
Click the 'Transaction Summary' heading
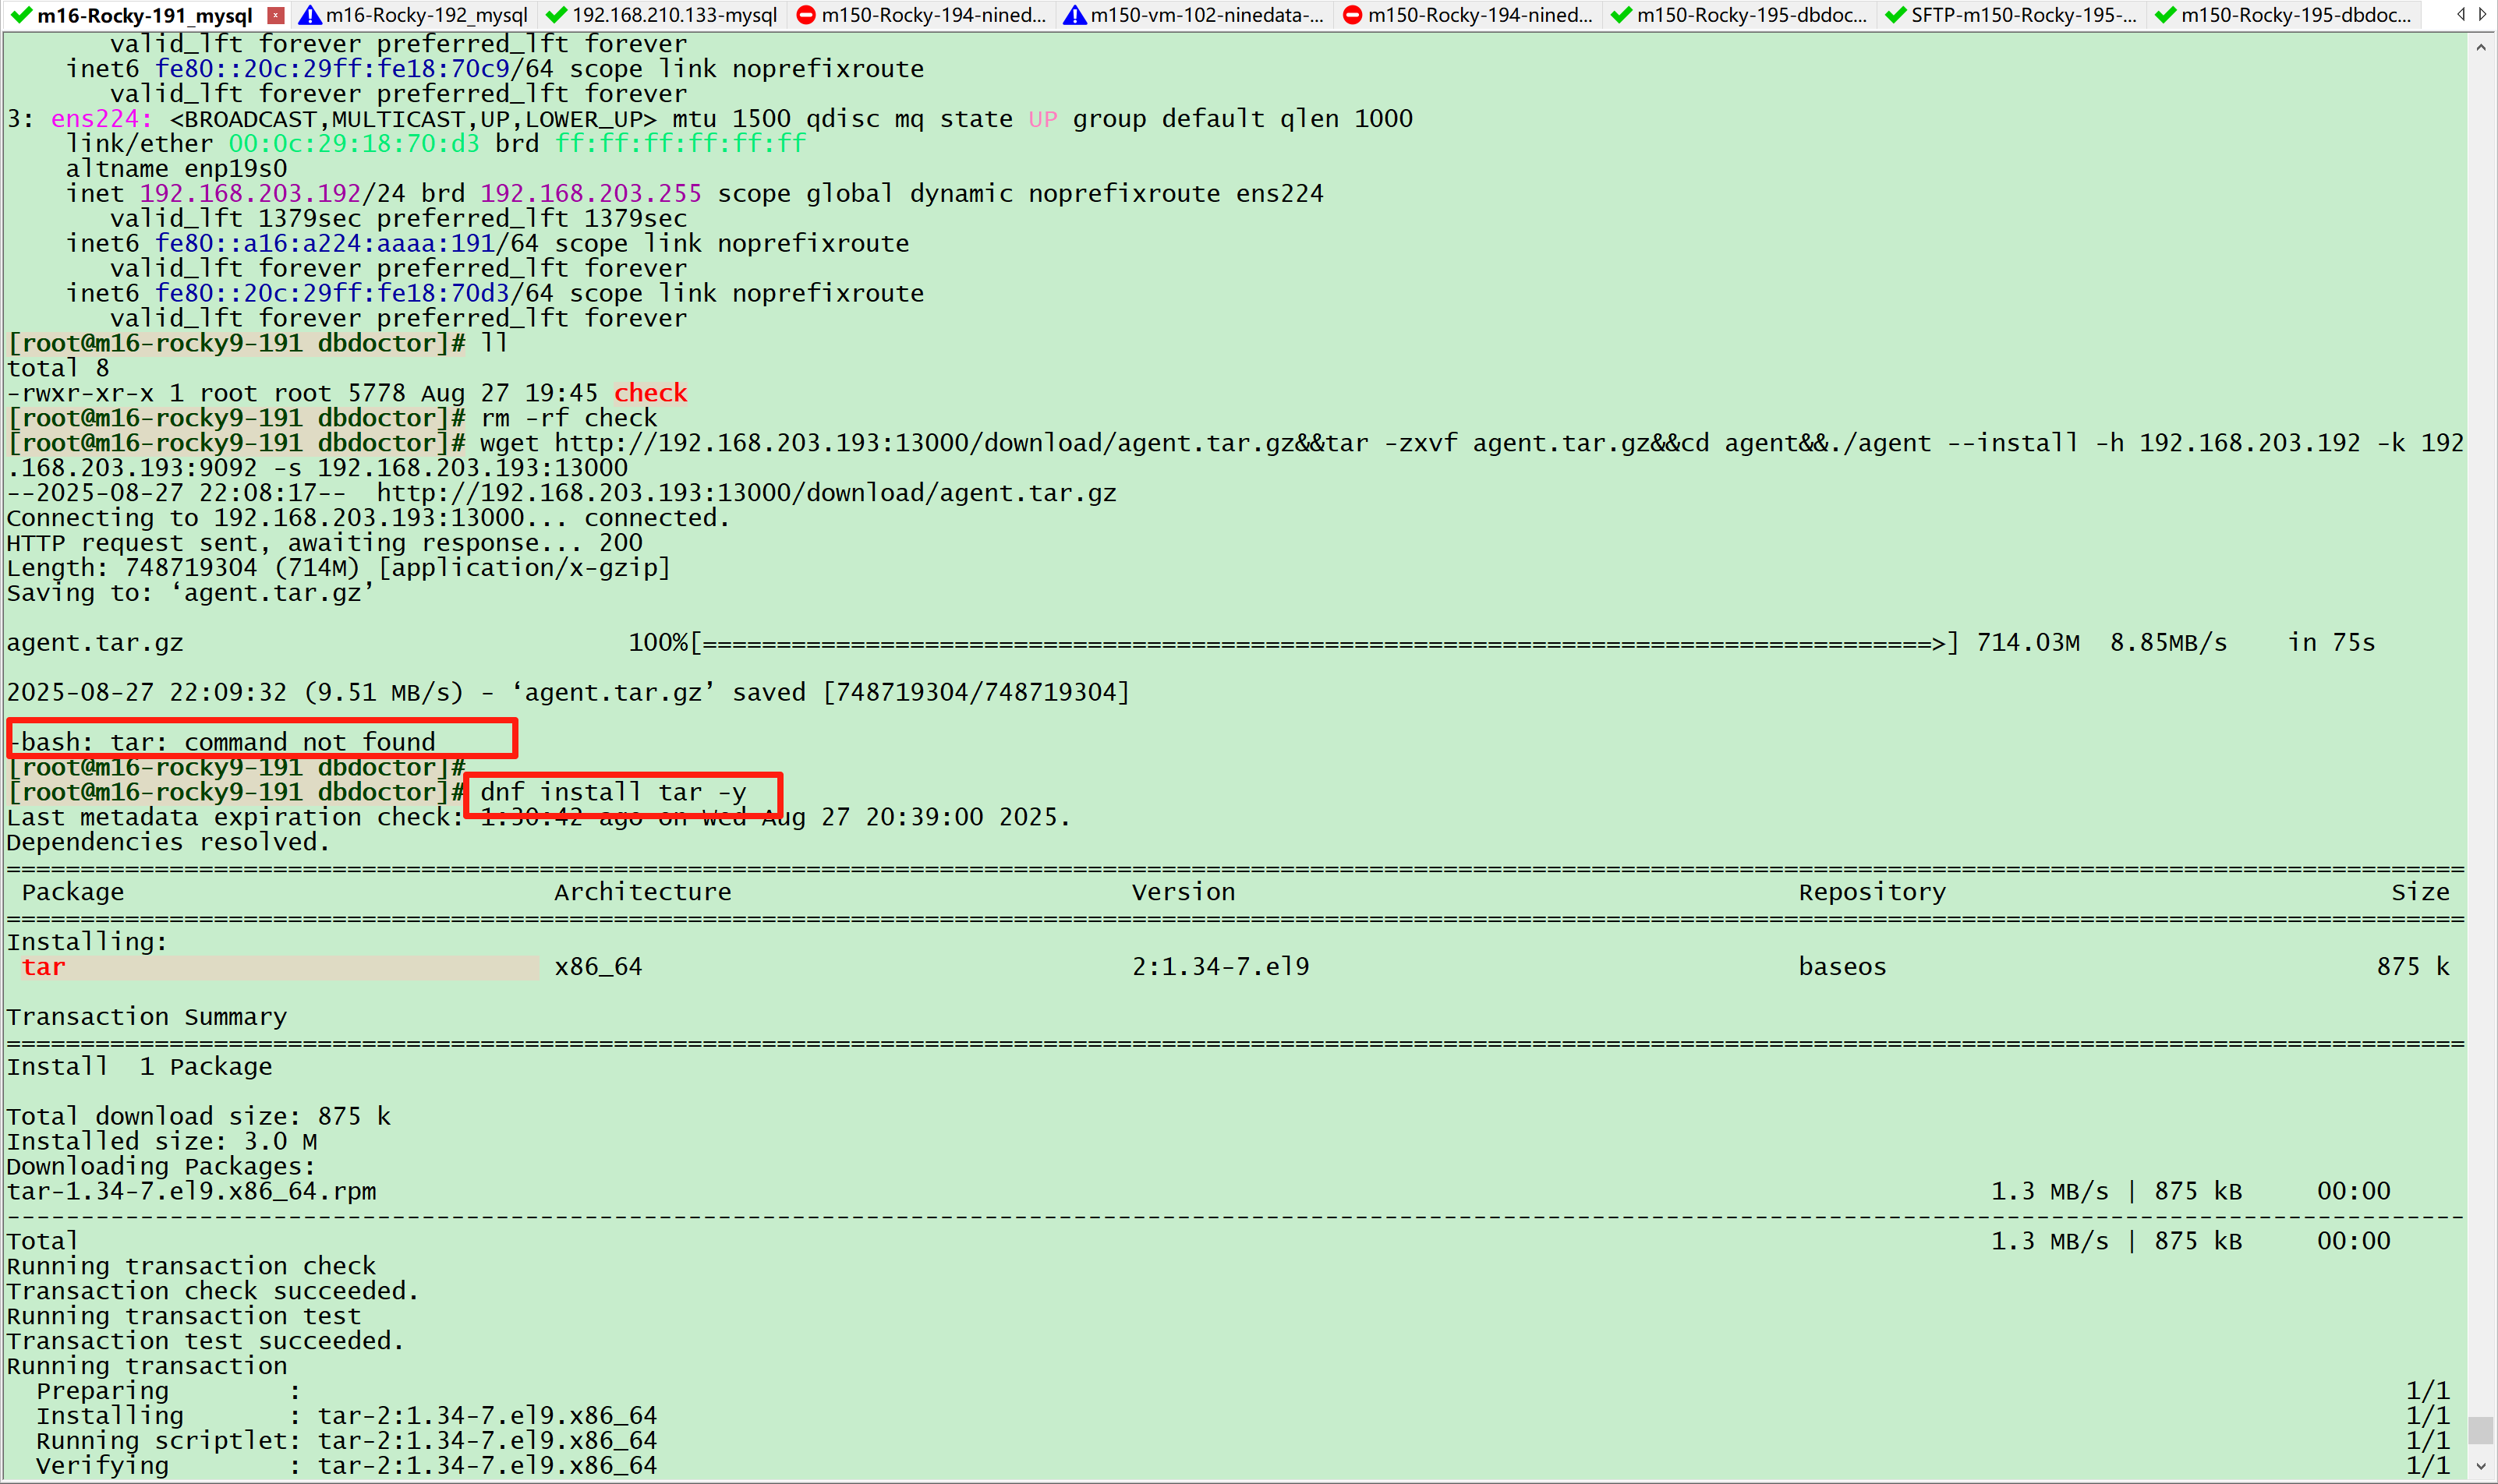point(147,1017)
